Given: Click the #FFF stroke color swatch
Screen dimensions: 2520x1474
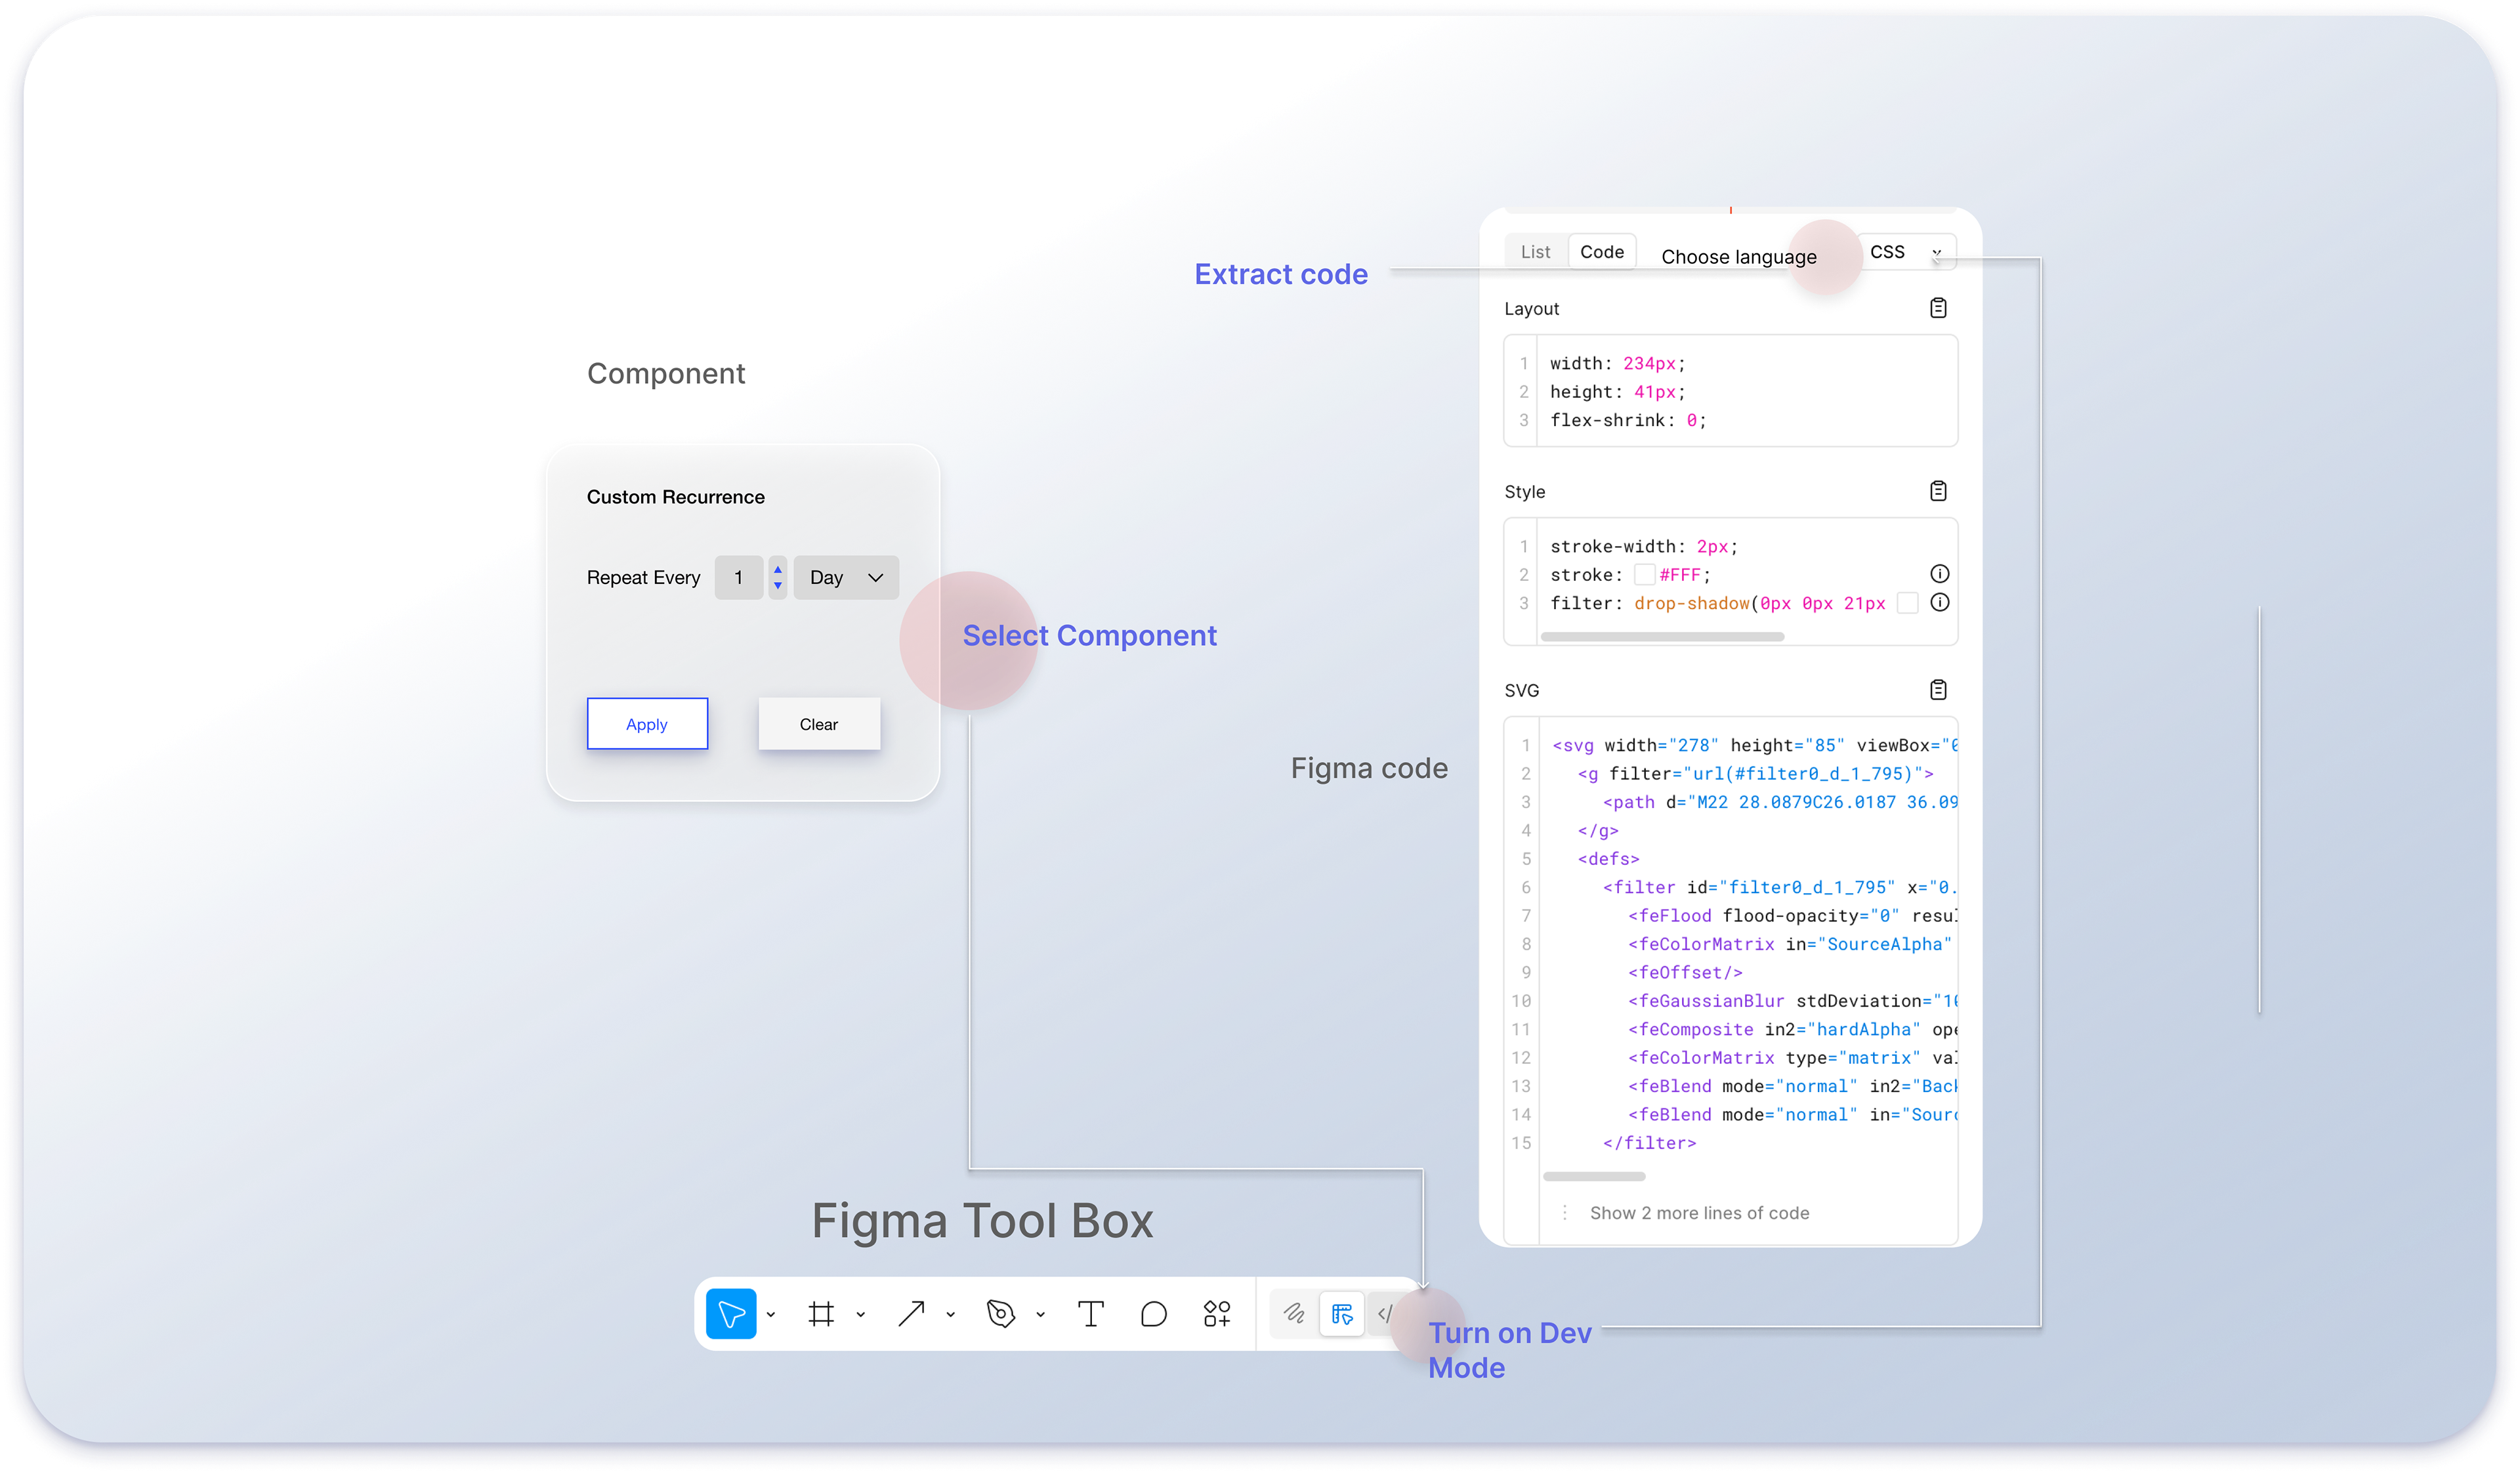Looking at the screenshot, I should coord(1644,575).
